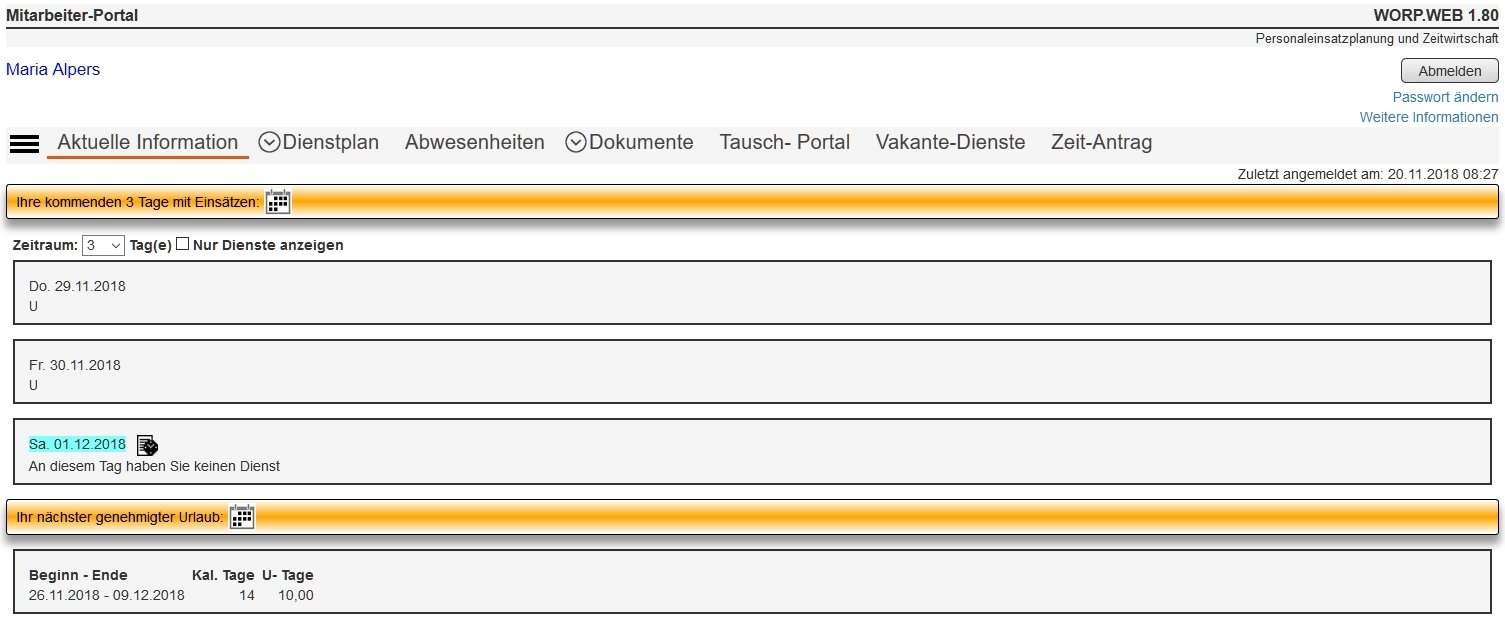
Task: Click the circled chevron icon before Dienstplan
Action: pos(268,142)
